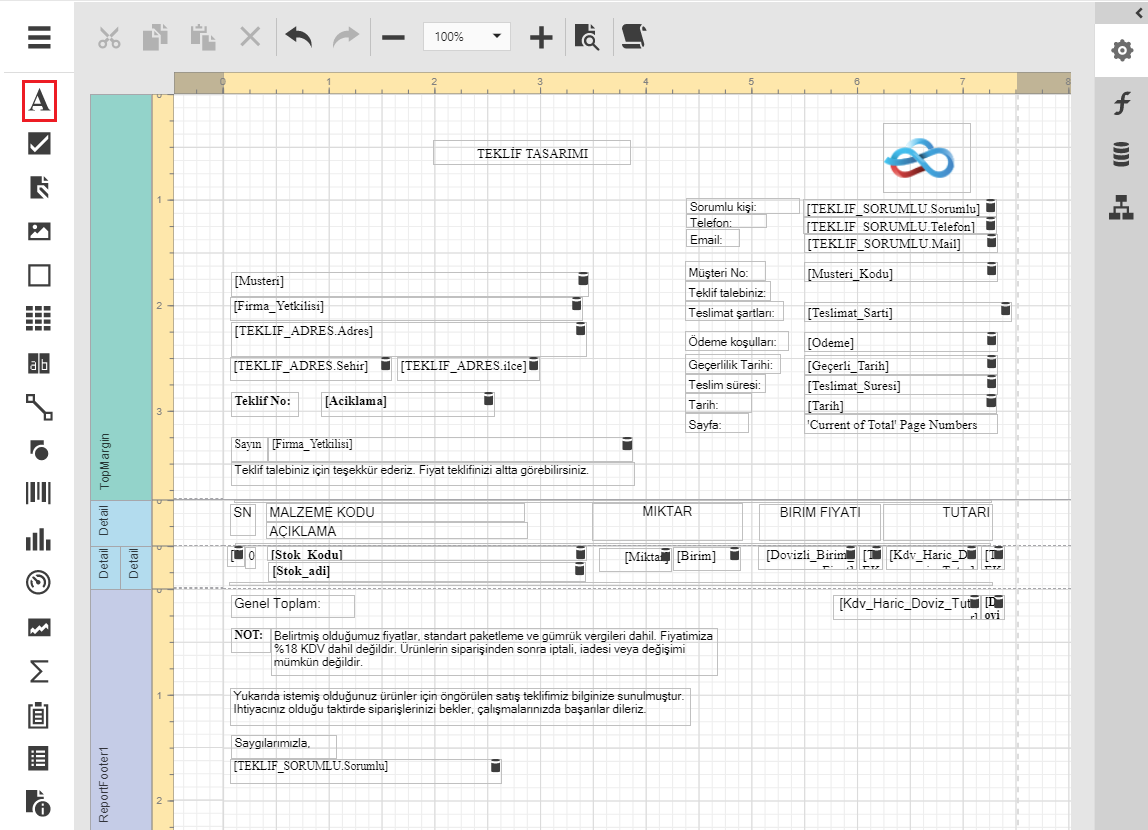Zoom in with the plus button
This screenshot has width=1148, height=830.
pyautogui.click(x=541, y=38)
